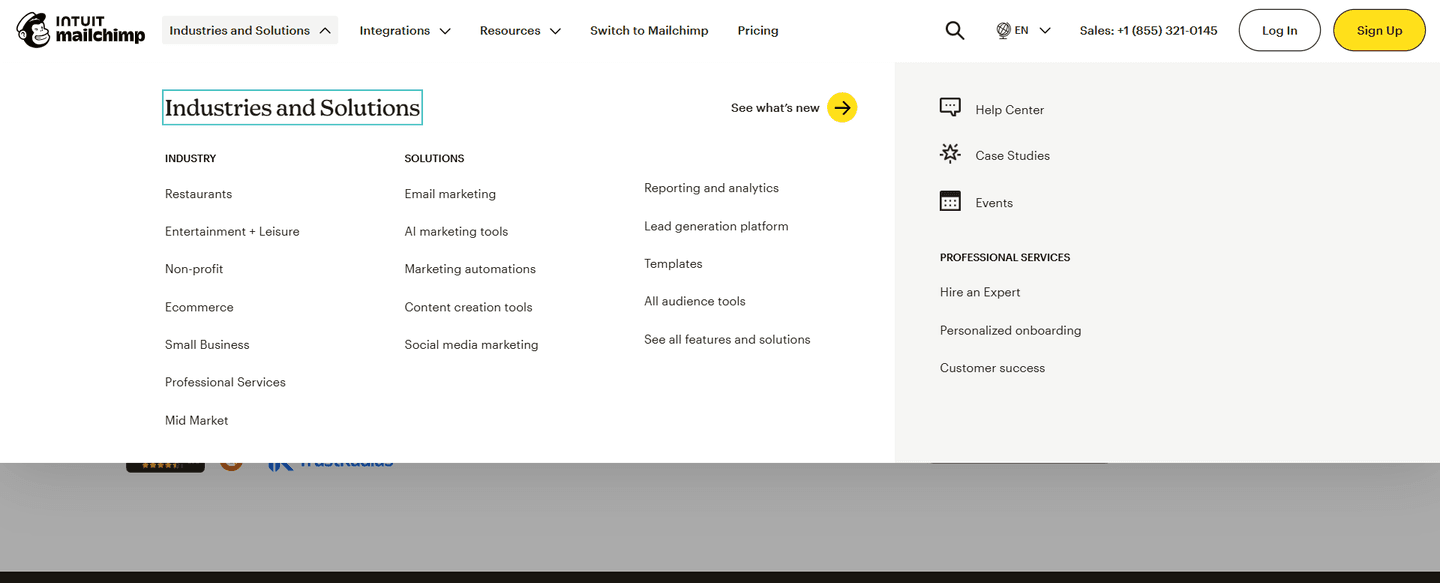This screenshot has height=583, width=1440.
Task: Click the yellow Sign Up button
Action: [1379, 31]
